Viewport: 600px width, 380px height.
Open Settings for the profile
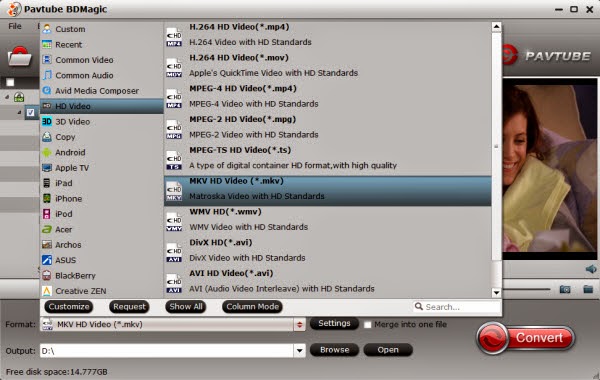[x=334, y=323]
